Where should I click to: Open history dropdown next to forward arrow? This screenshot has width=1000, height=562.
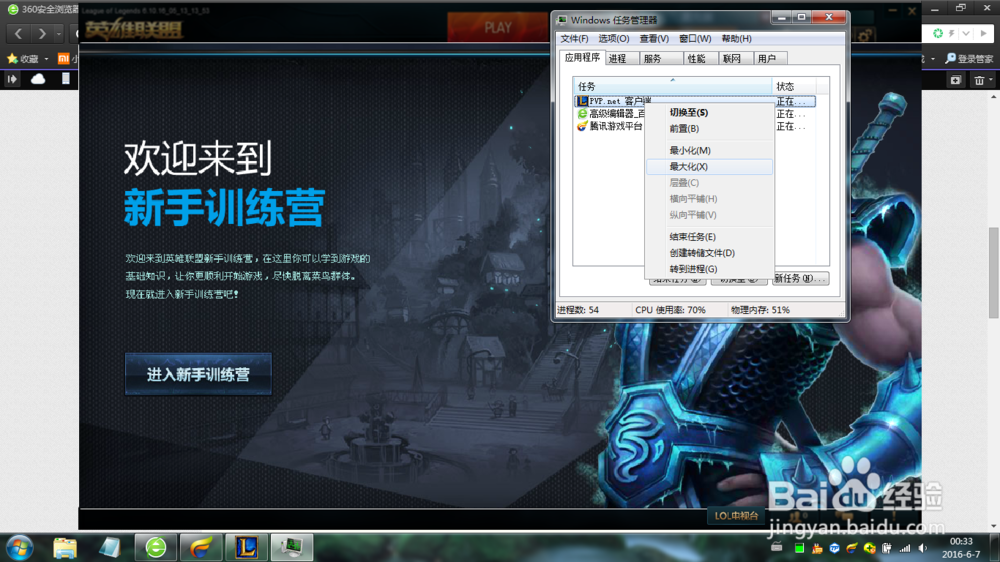click(59, 33)
